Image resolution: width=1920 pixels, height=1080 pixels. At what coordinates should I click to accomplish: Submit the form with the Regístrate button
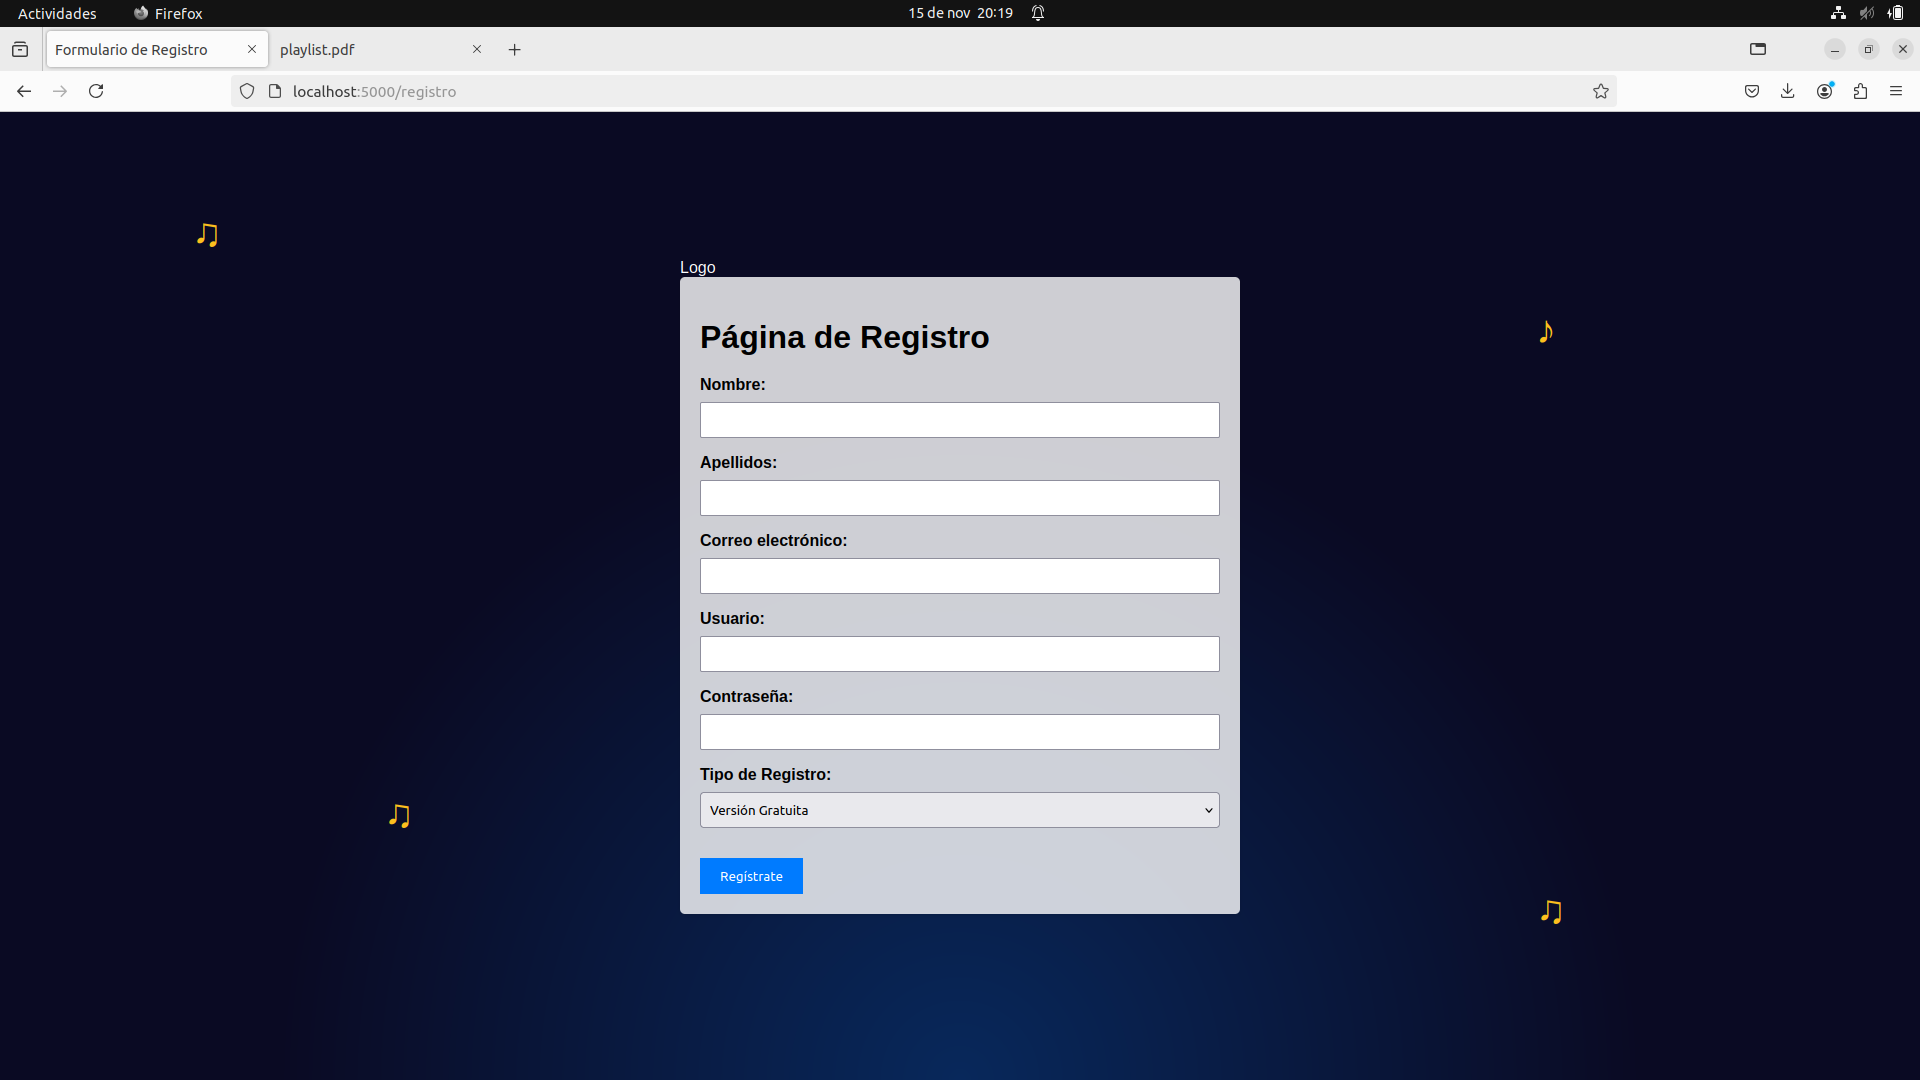point(751,876)
